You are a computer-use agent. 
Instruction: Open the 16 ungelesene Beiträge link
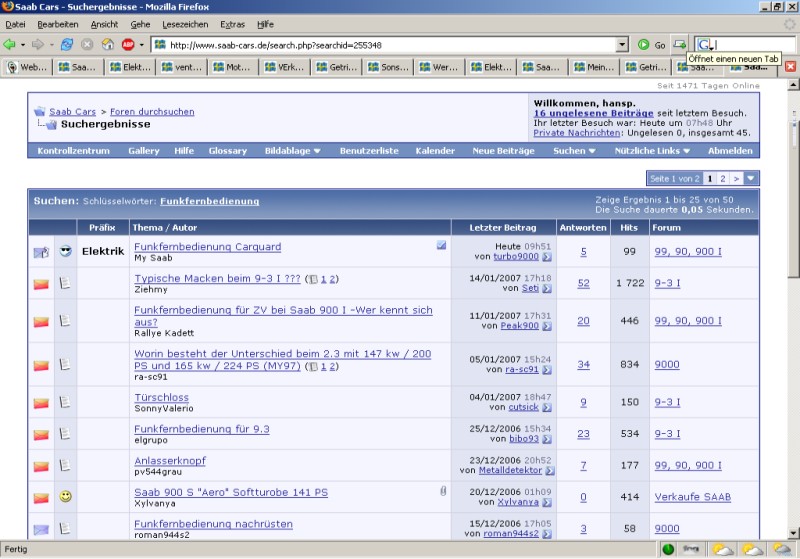point(593,113)
